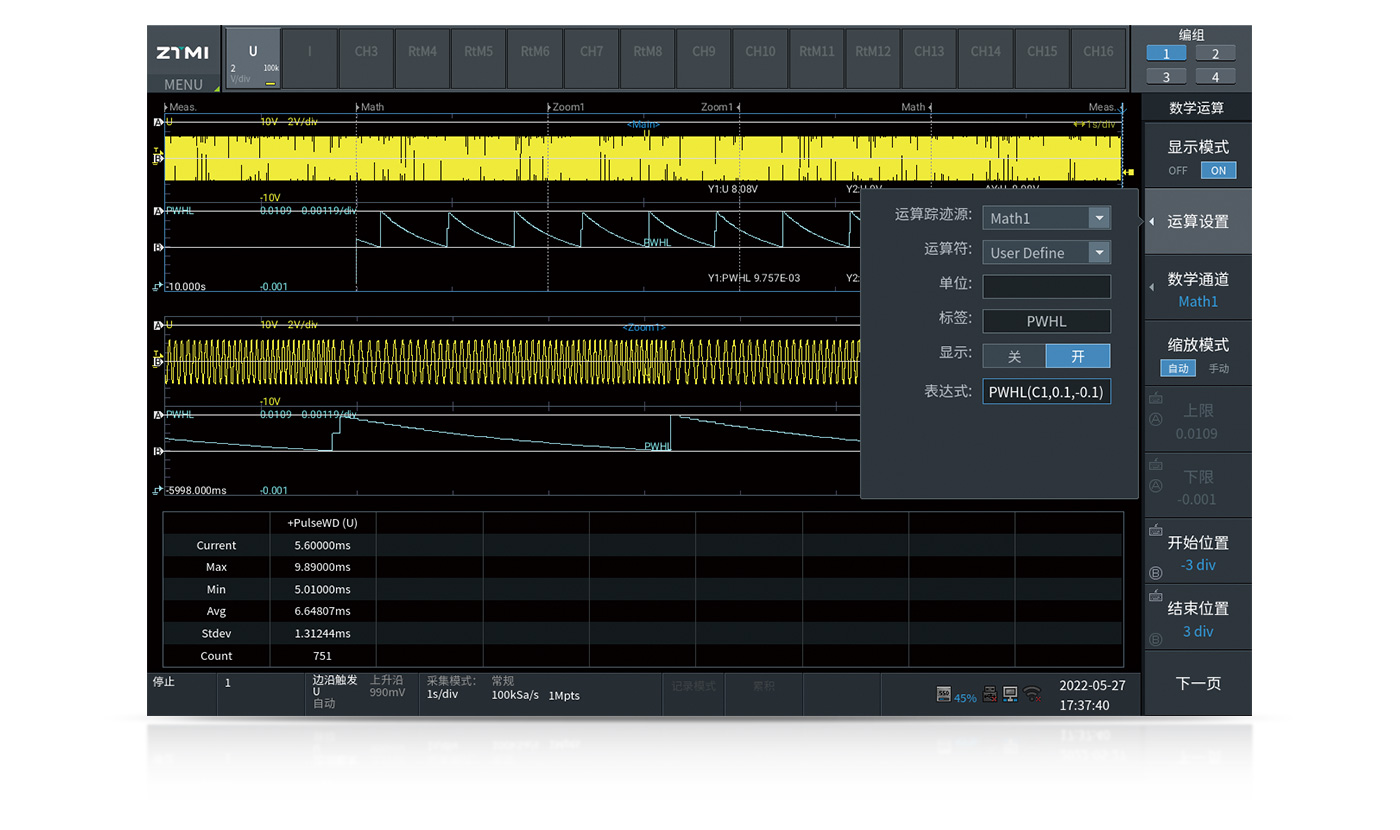Click the ZLMI logo
The height and width of the screenshot is (830, 1400).
pyautogui.click(x=183, y=52)
